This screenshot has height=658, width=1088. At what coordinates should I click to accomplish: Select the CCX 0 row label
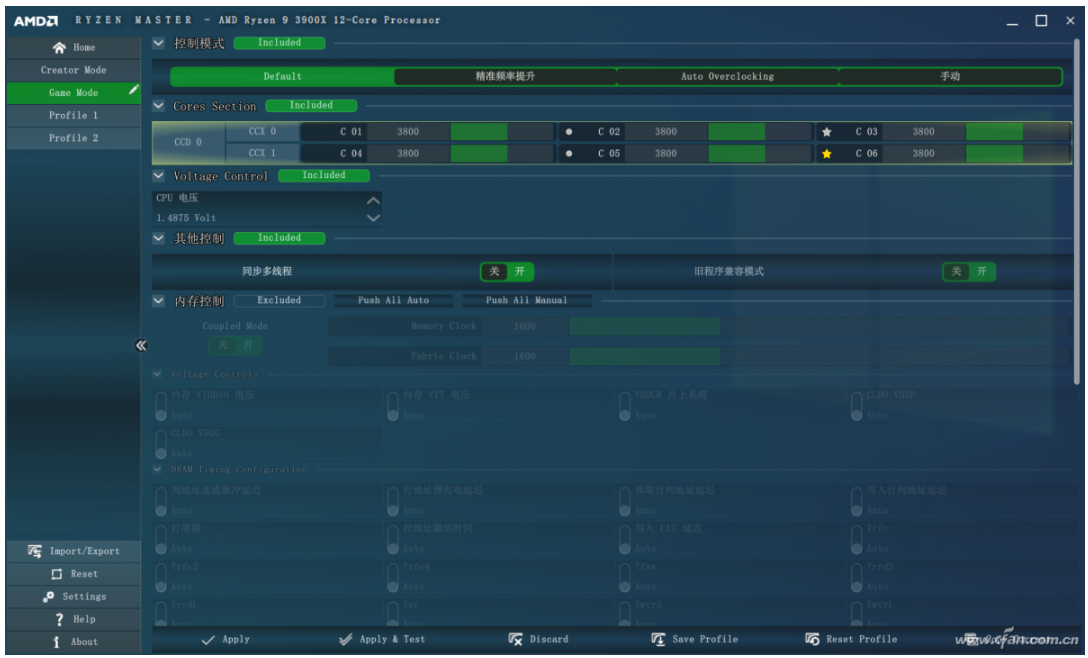(x=262, y=131)
